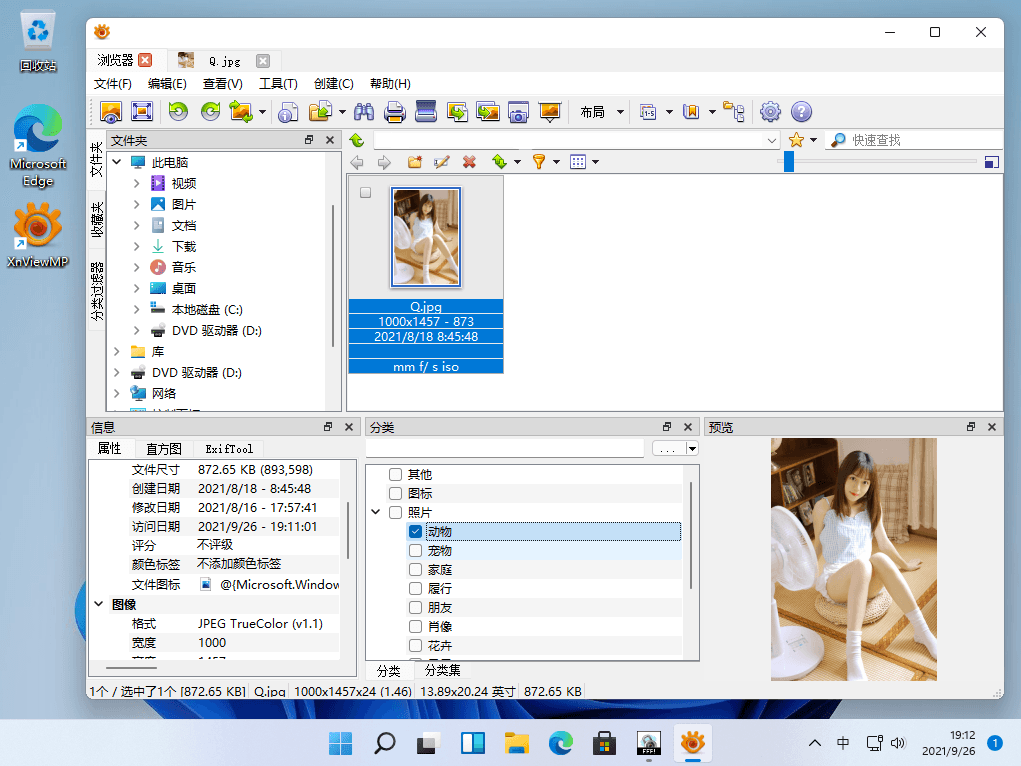Screen dimensions: 1021x766
Task: Expand 本地磁盘 (C:) node
Action: tap(136, 309)
